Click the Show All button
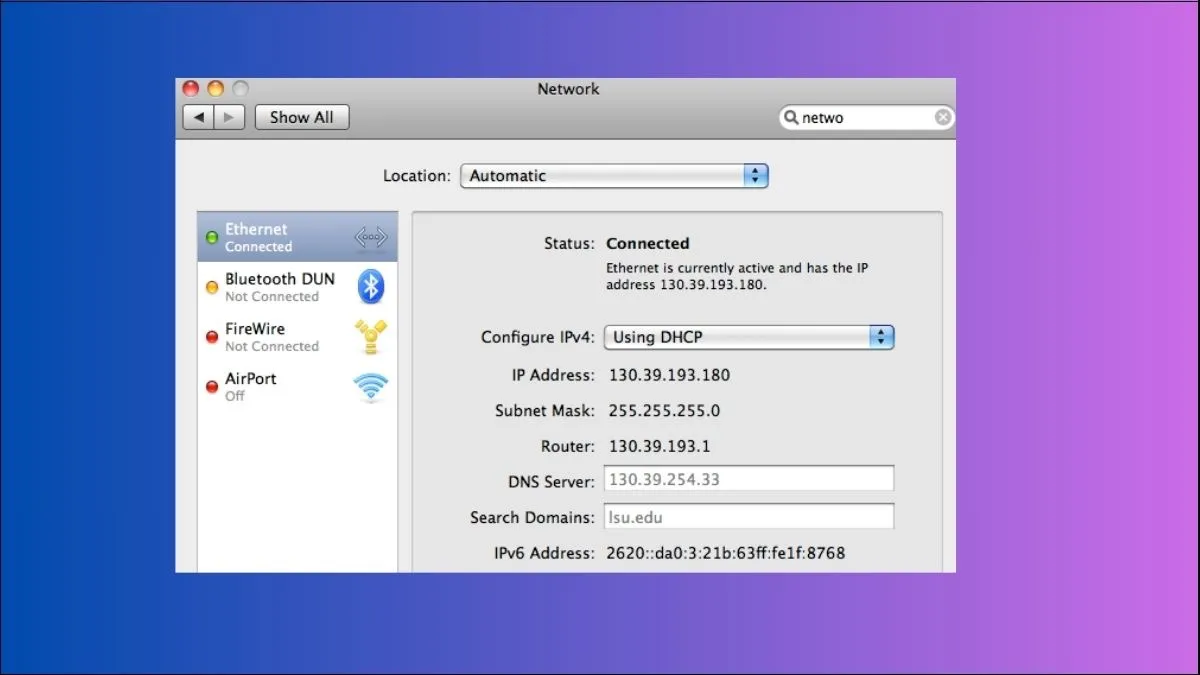 tap(301, 117)
